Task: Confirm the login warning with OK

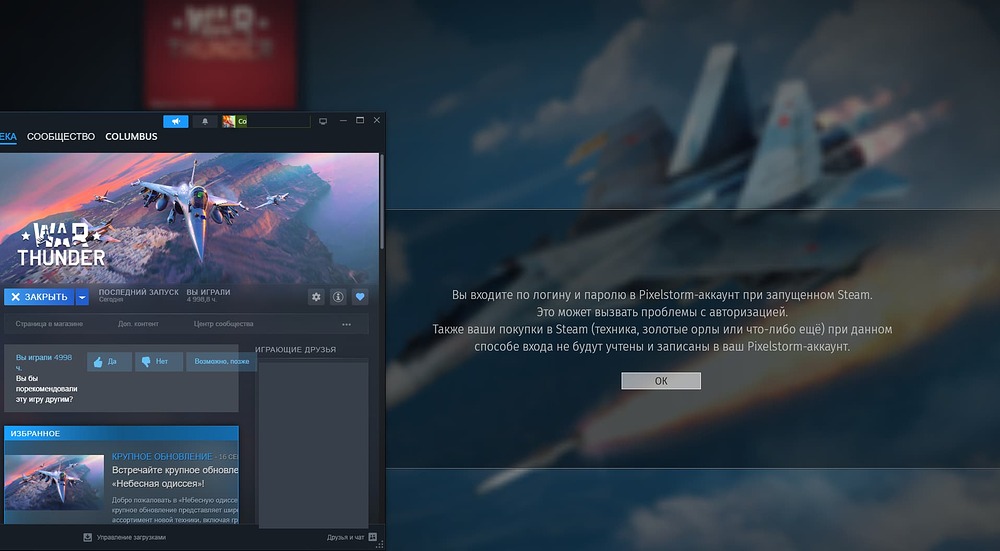Action: tap(661, 381)
